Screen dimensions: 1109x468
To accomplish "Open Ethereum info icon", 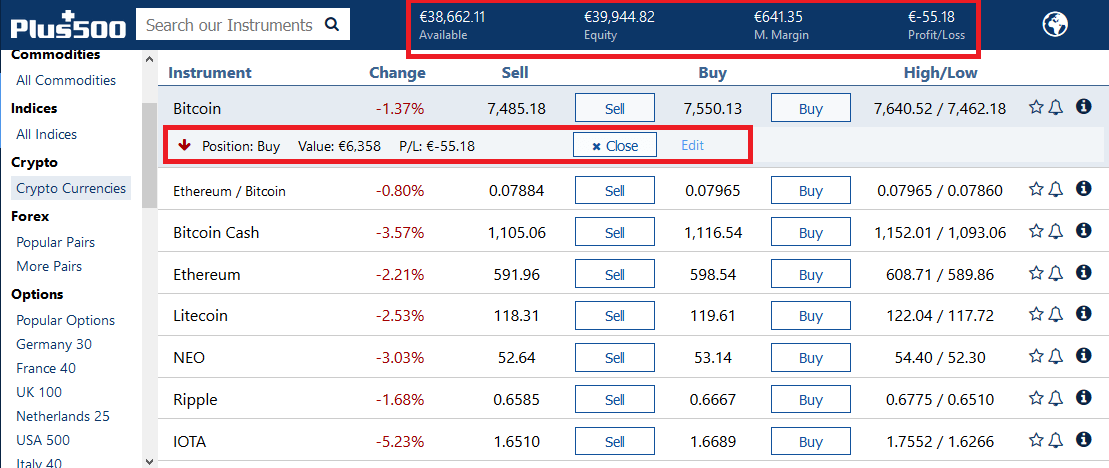I will click(1083, 272).
